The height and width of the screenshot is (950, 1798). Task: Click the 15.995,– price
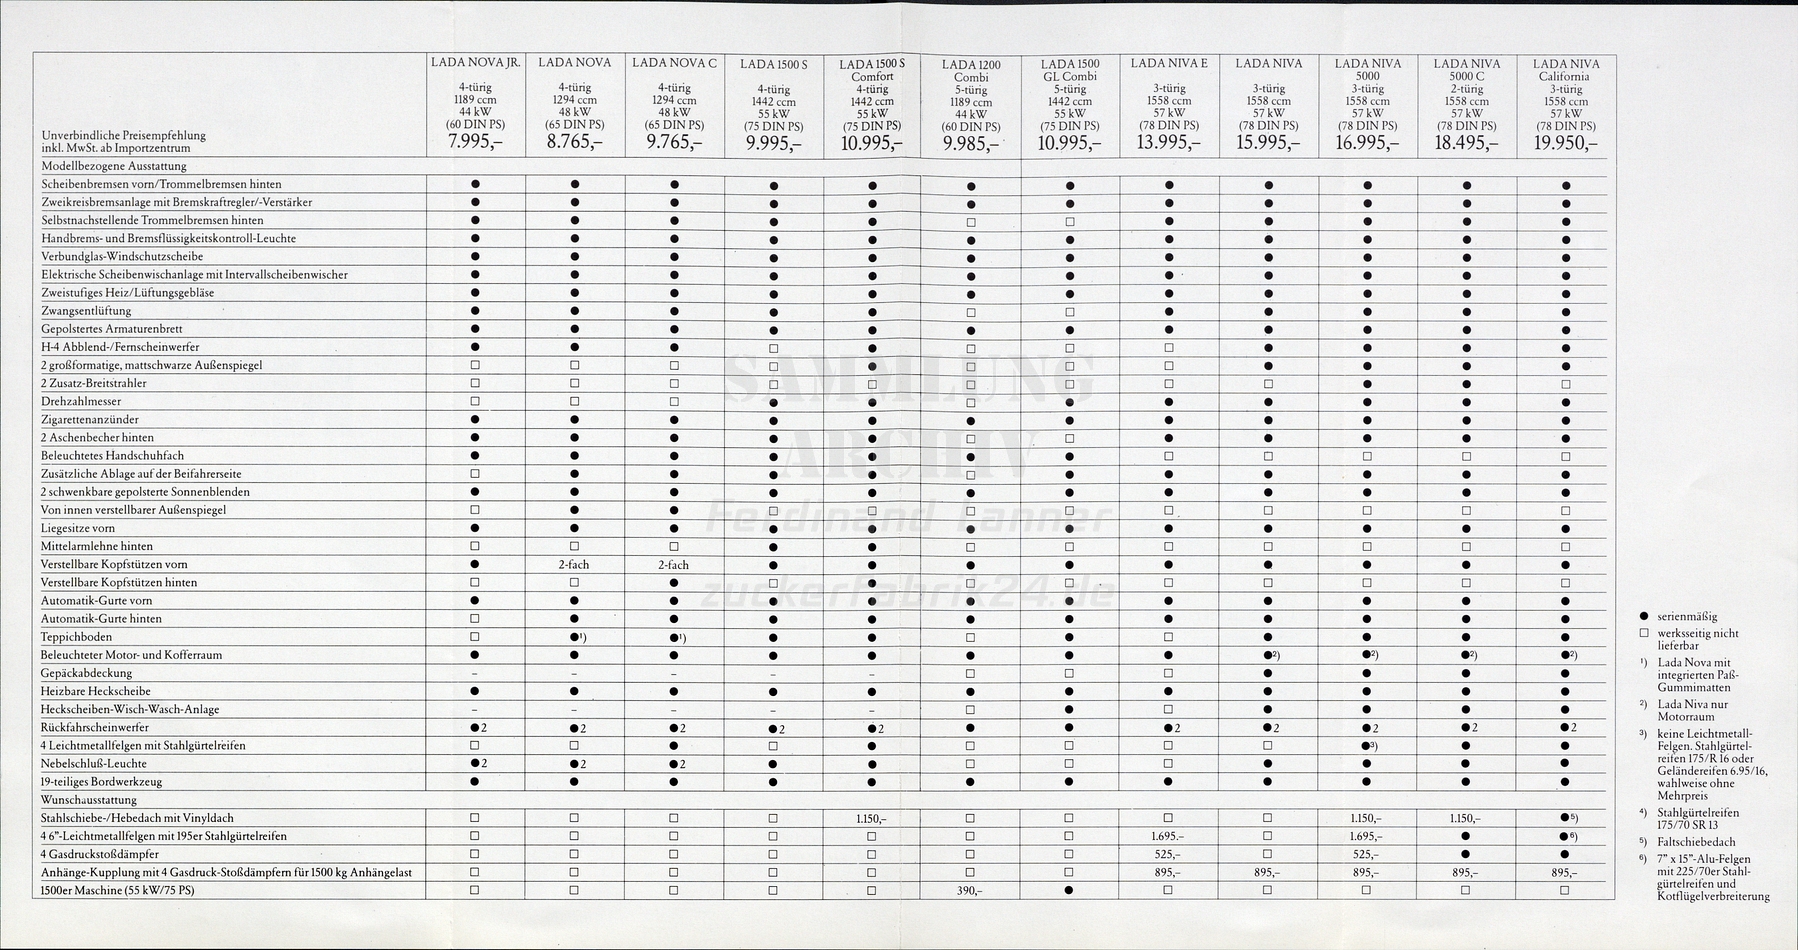click(1268, 143)
